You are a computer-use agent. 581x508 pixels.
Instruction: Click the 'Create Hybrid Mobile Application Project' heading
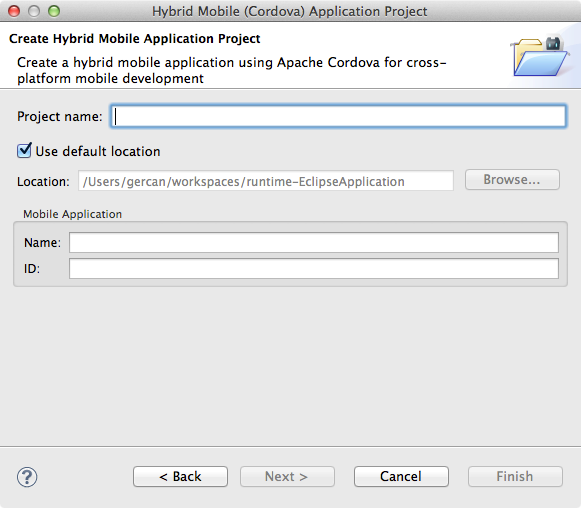tap(135, 39)
